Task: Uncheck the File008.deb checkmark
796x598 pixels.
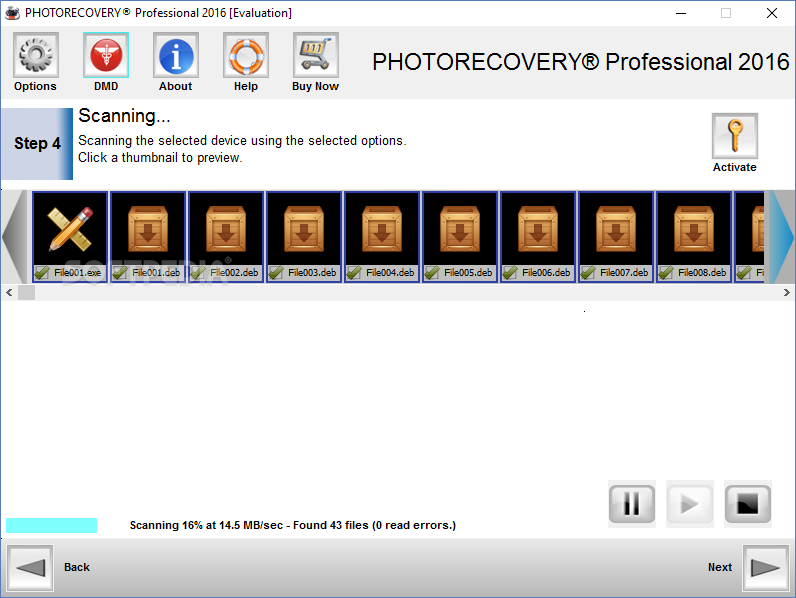Action: coord(666,273)
